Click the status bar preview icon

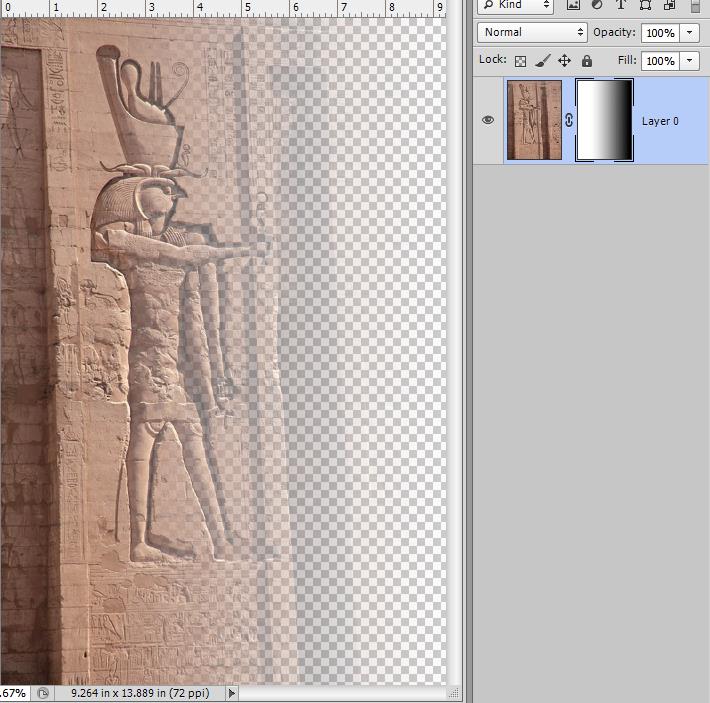click(x=43, y=692)
